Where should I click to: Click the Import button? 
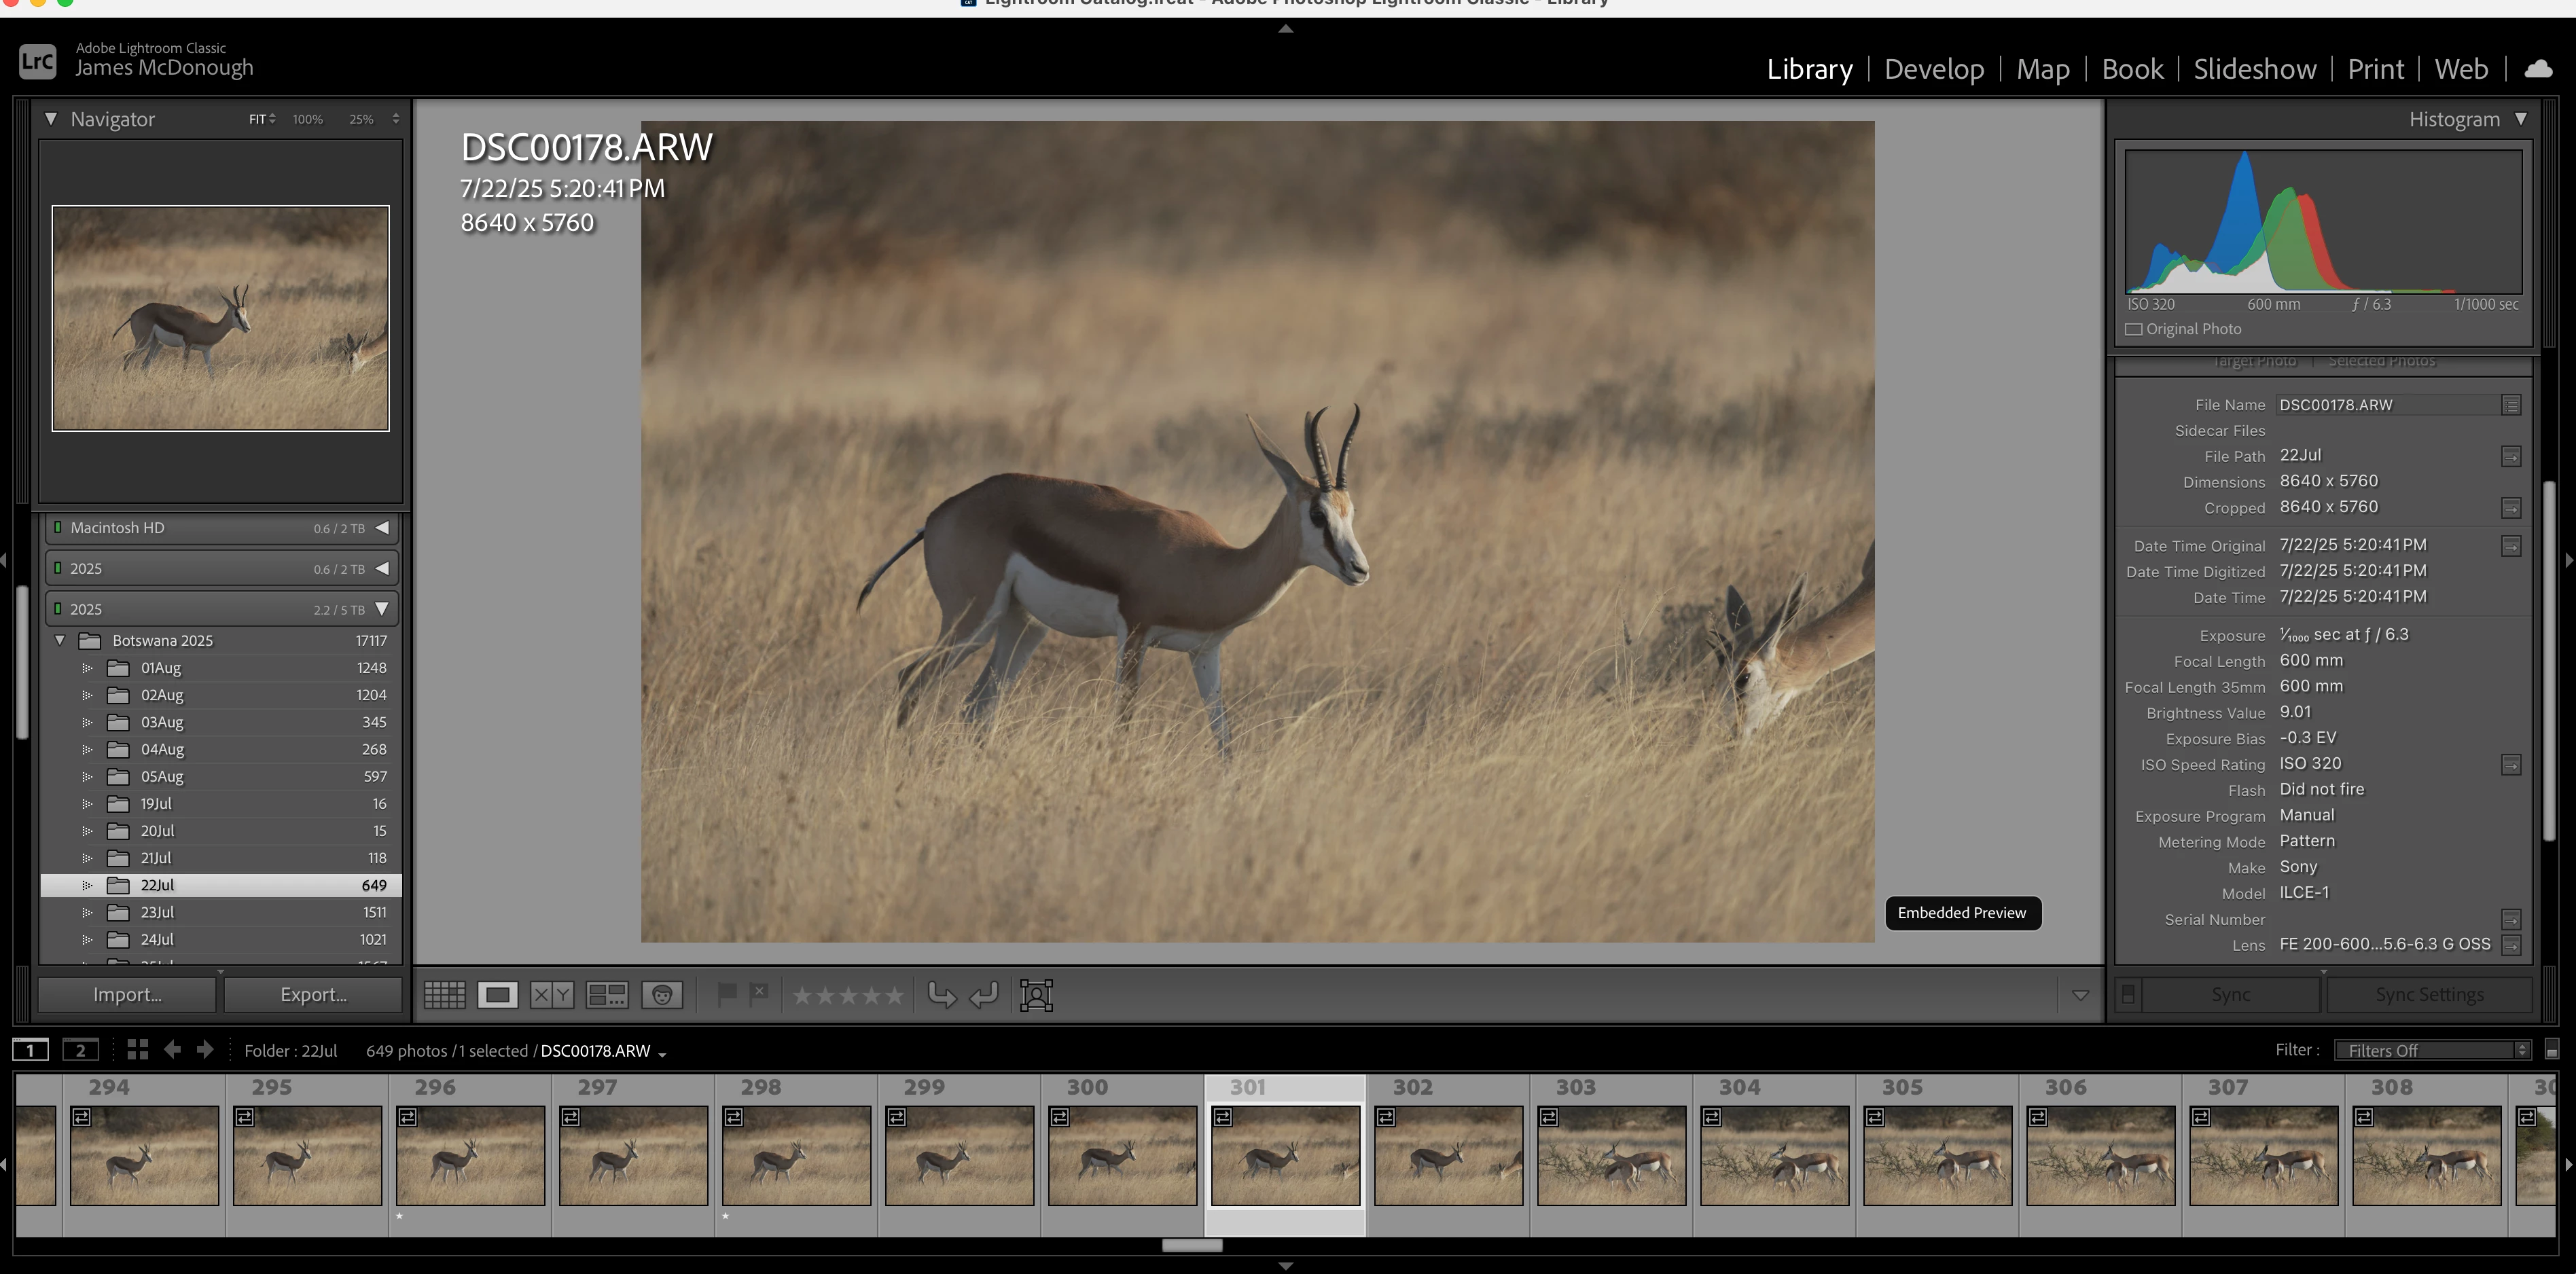[x=127, y=995]
